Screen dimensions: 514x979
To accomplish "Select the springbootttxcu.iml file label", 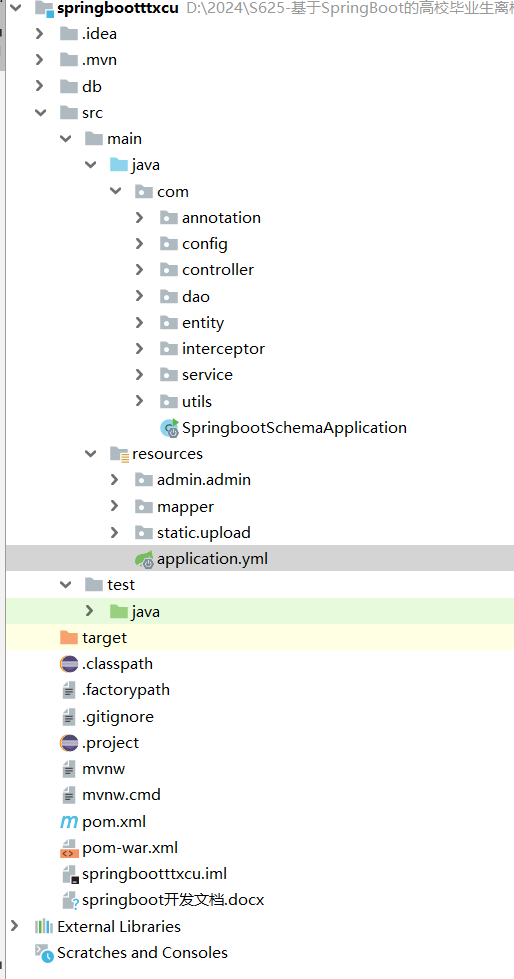I will [154, 874].
